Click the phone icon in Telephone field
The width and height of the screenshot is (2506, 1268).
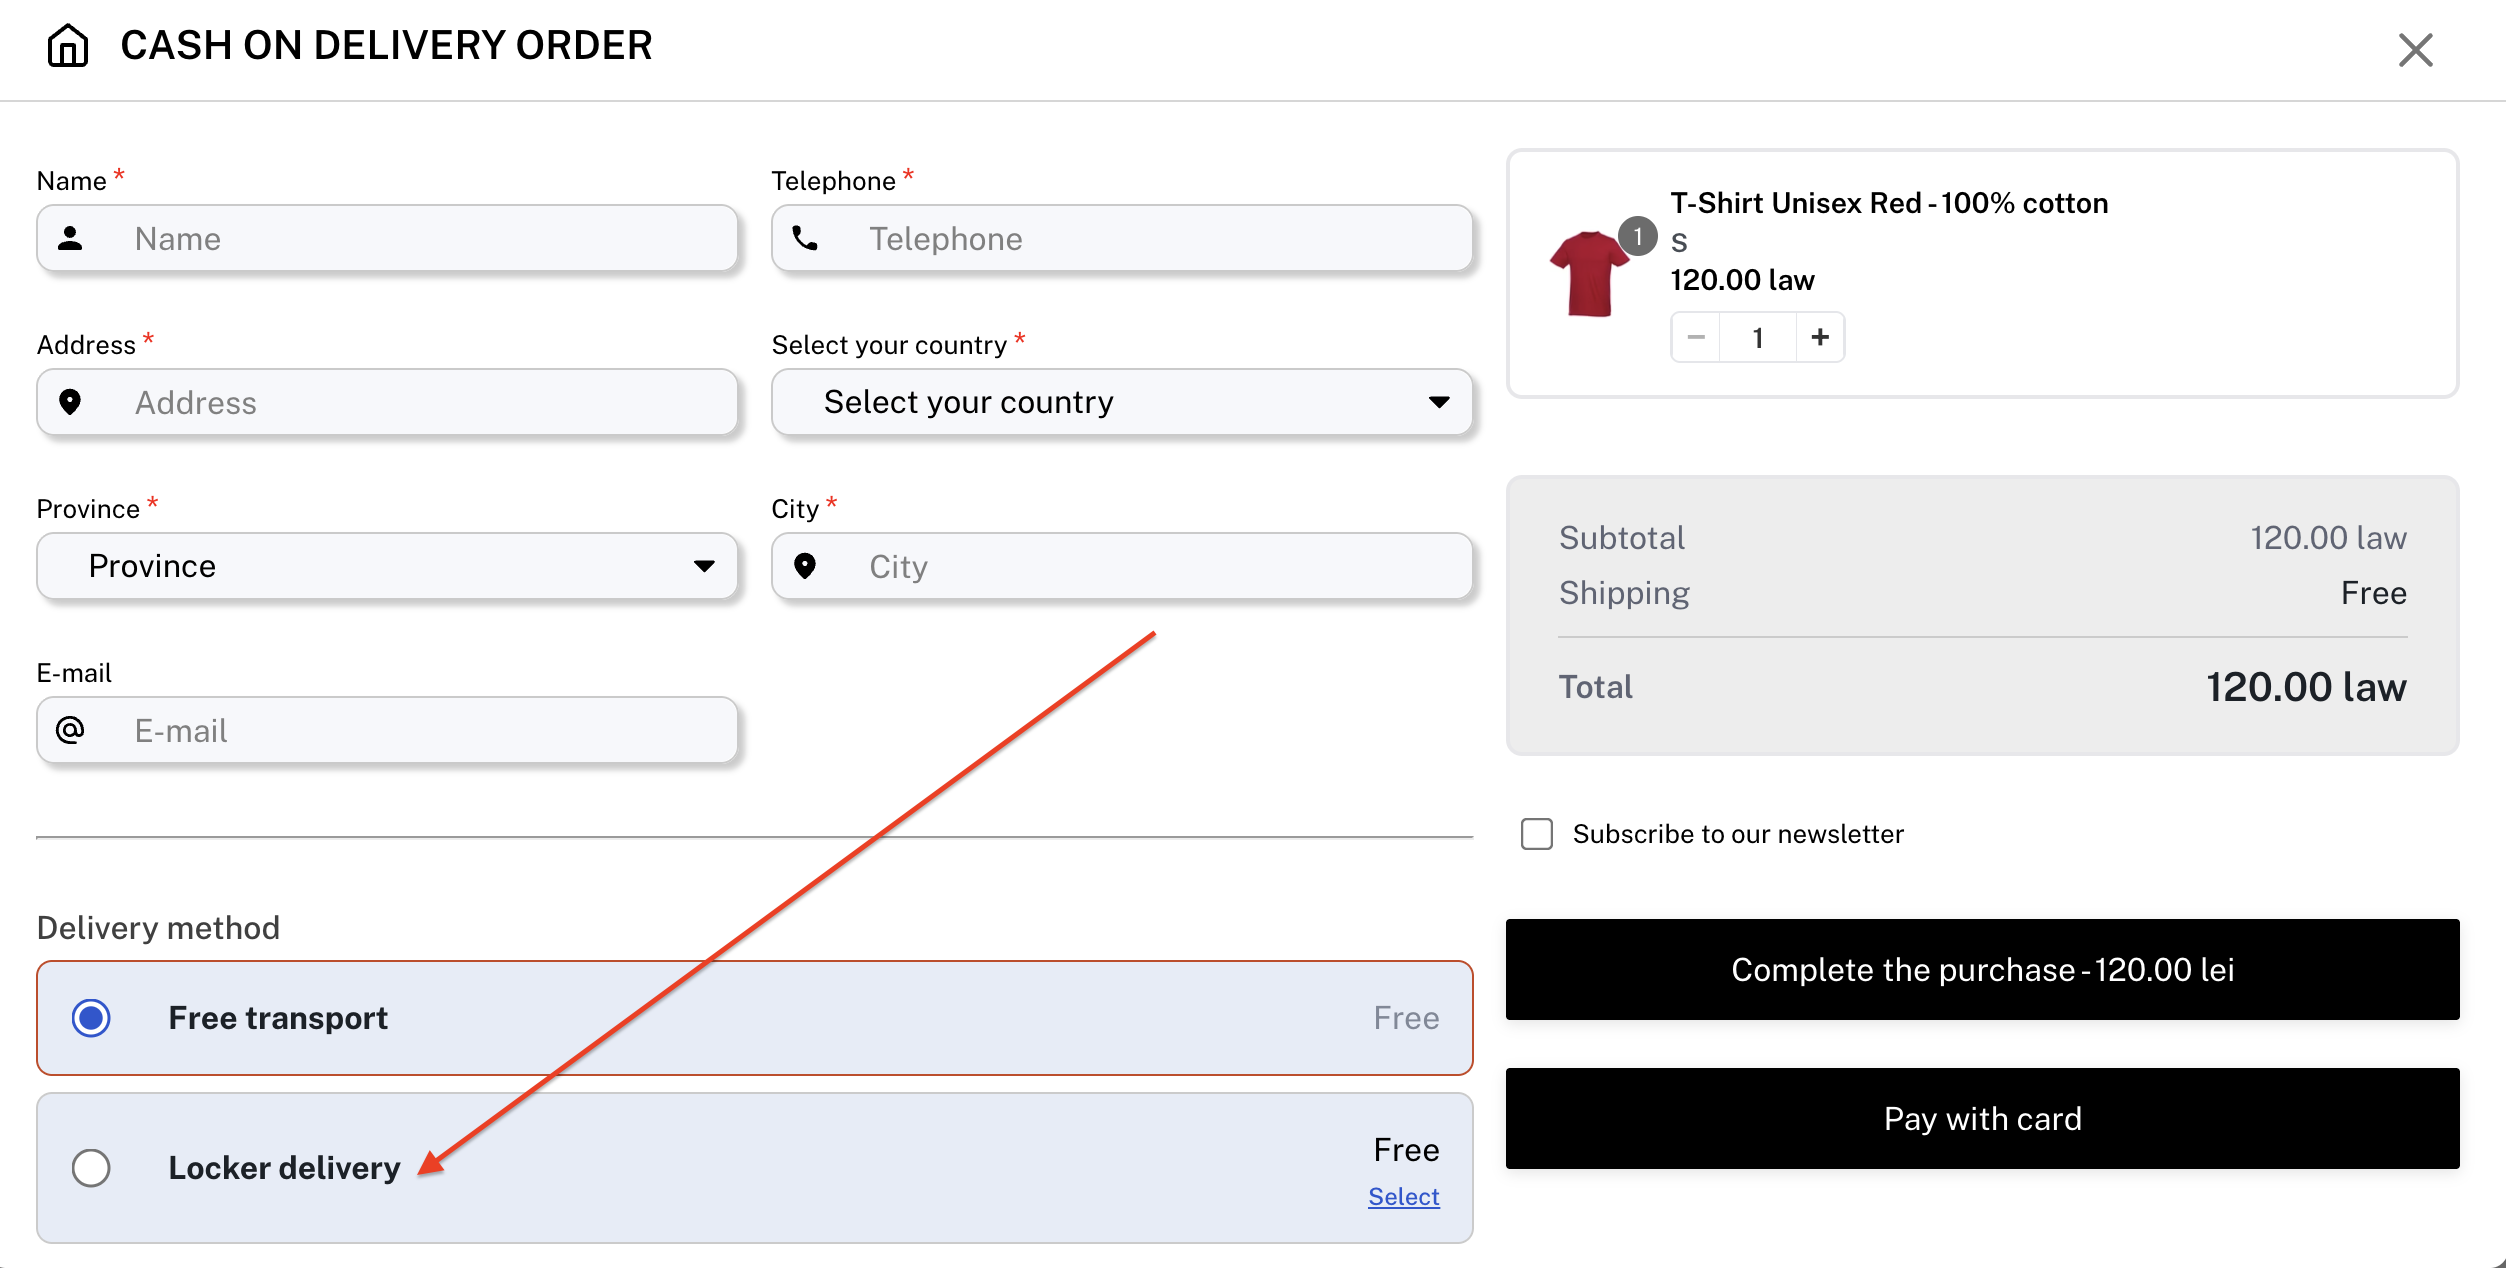805,238
